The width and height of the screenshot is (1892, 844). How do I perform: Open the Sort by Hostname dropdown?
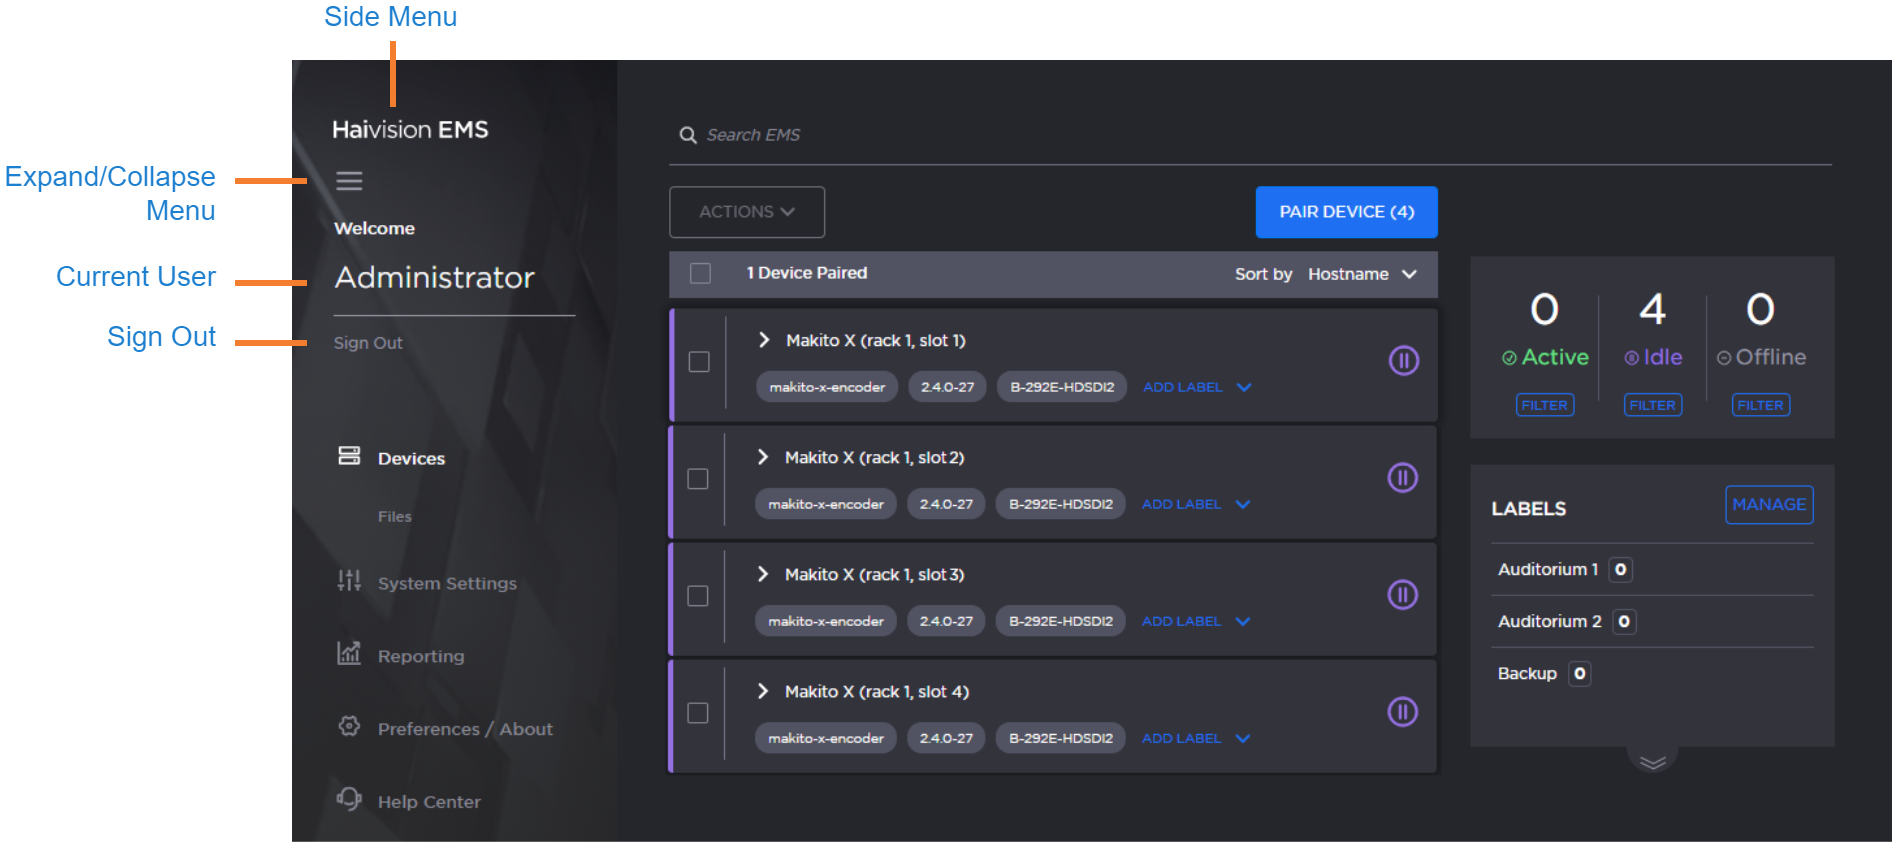[1362, 274]
